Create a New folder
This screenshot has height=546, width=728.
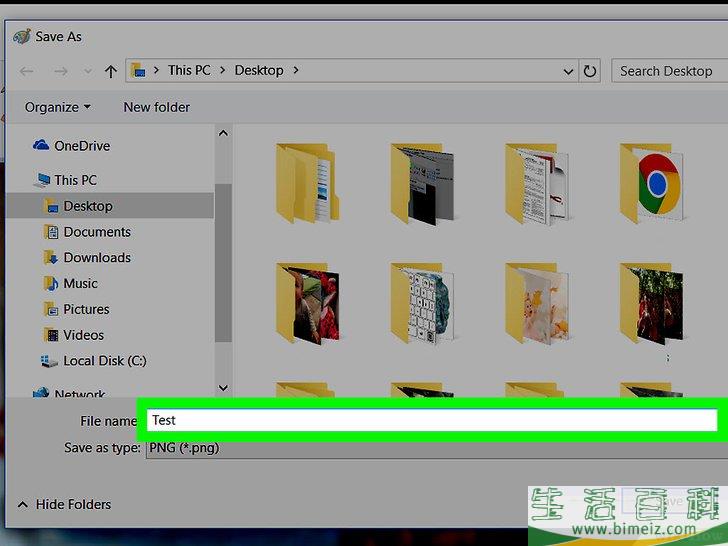click(156, 107)
